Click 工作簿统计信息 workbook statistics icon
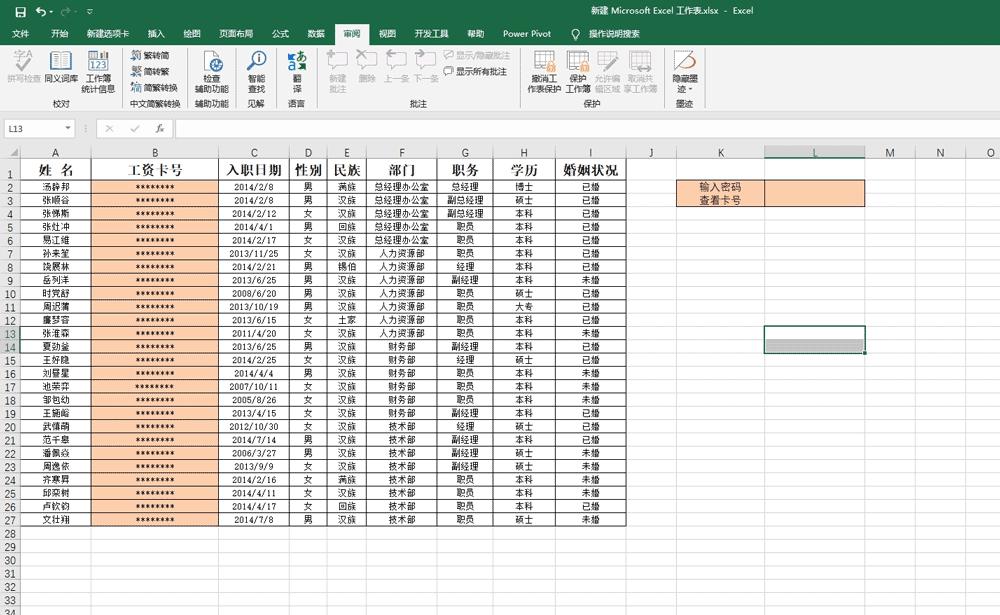The width and height of the screenshot is (1000, 615). (98, 69)
